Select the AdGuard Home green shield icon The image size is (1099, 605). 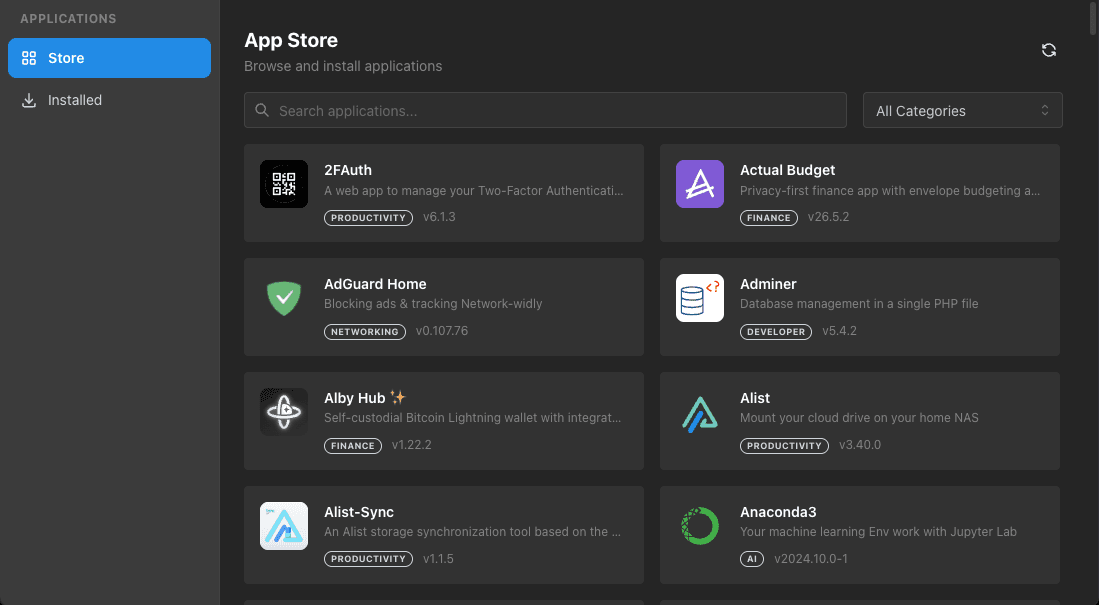(x=284, y=298)
